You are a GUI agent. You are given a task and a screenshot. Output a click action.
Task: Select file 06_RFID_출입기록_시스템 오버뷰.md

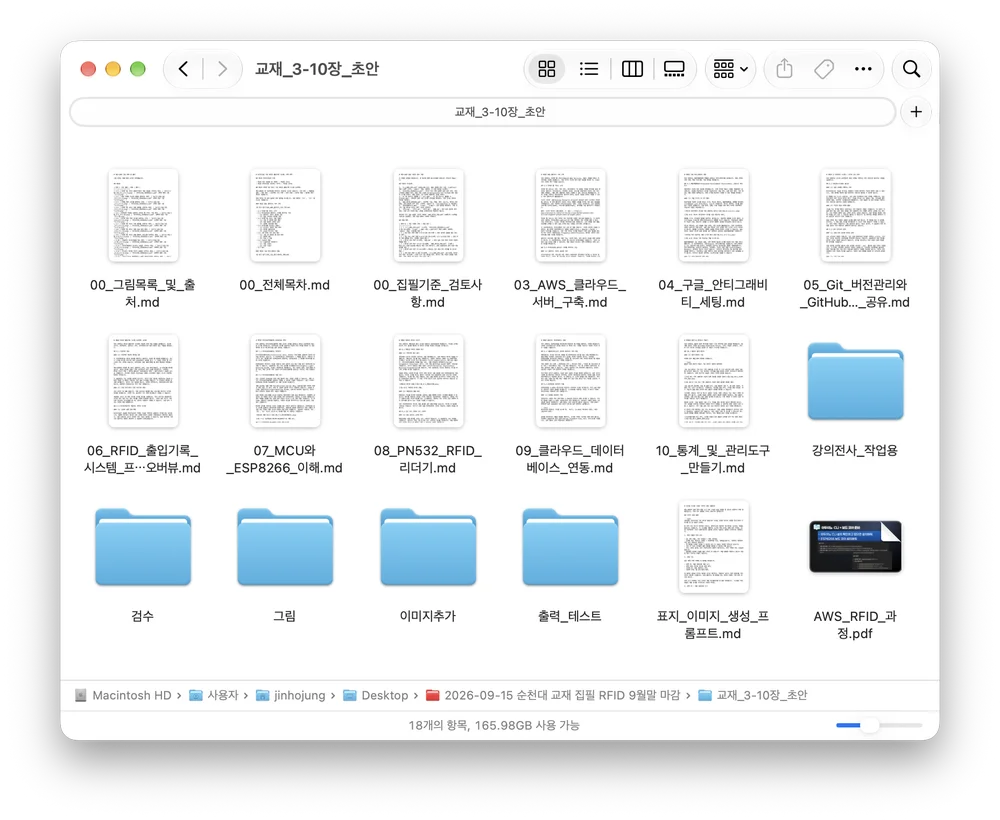tap(143, 405)
